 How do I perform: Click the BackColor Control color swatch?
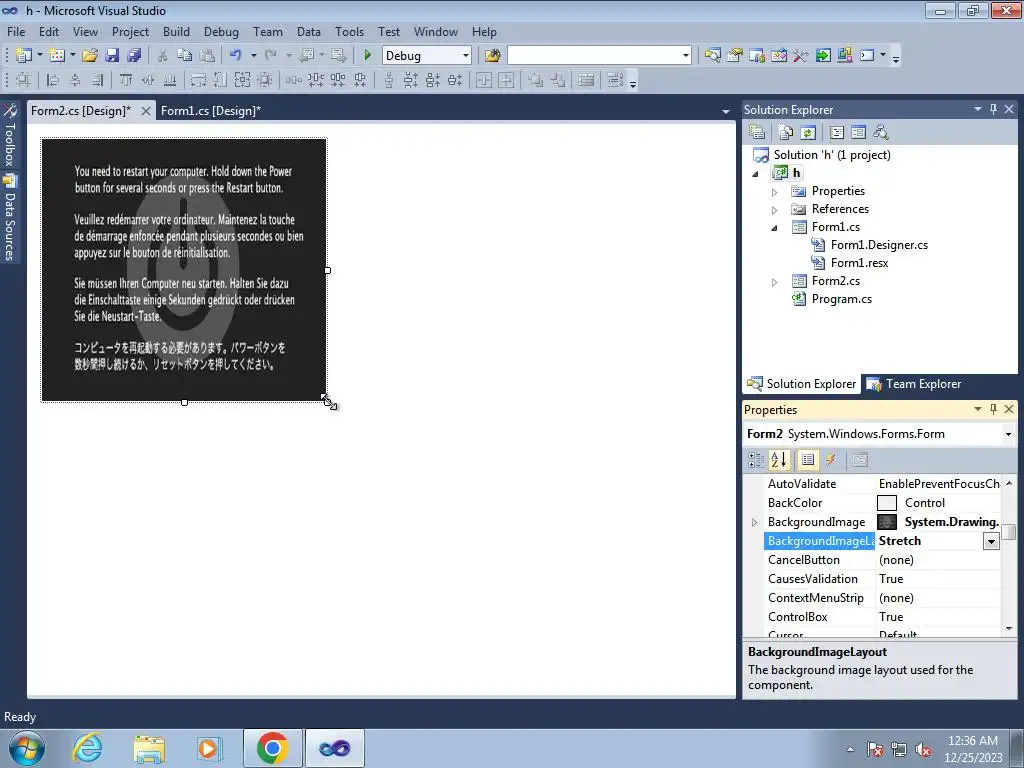click(x=886, y=503)
